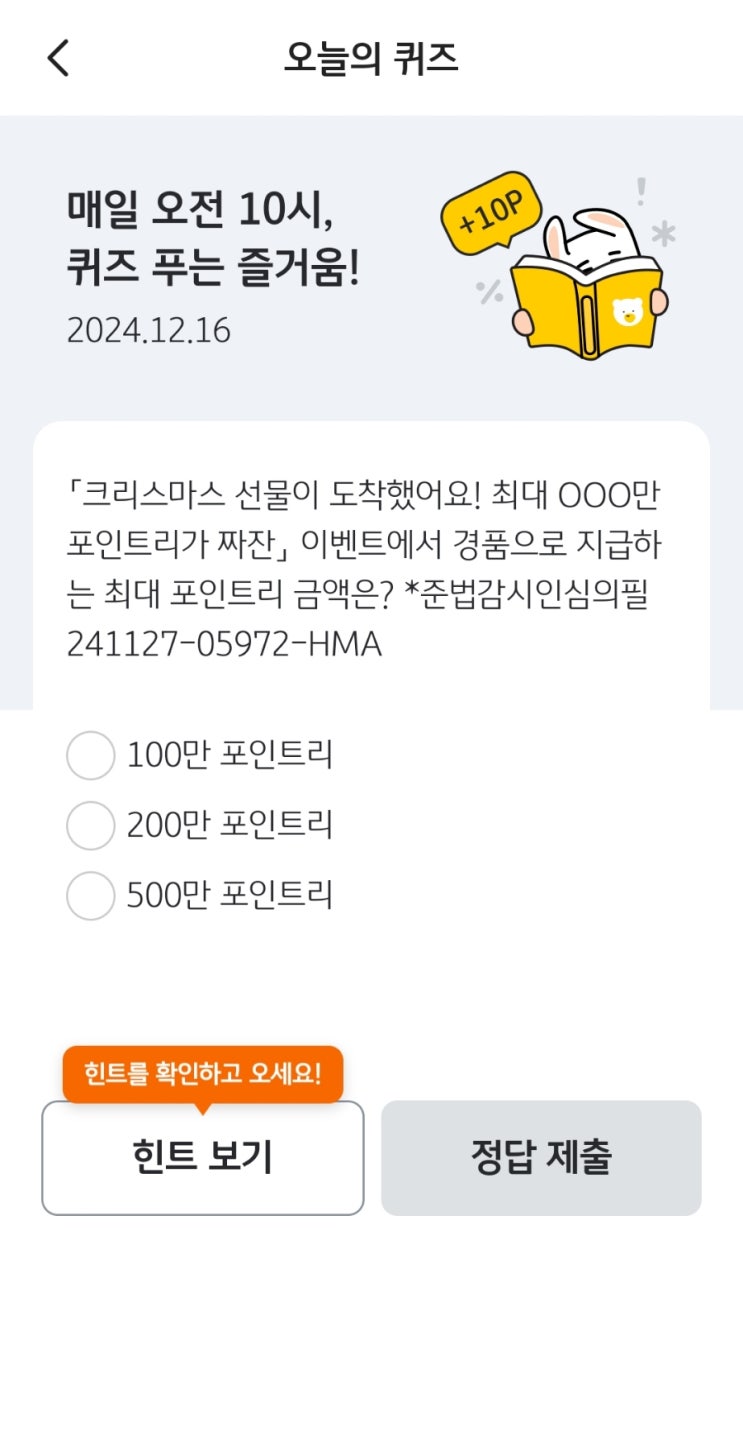Click the orange 힌트를 확인하고 오세요! tooltip
Viewport: 743px width, 1443px height.
tap(203, 1075)
